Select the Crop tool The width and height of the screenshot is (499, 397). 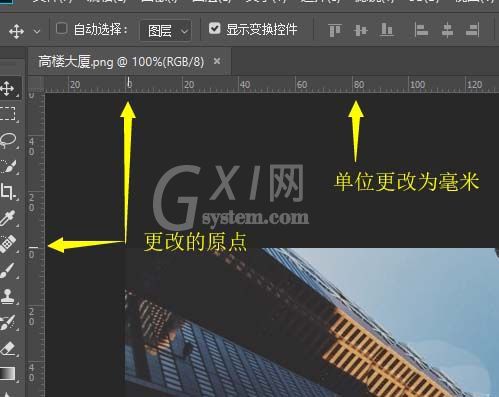(7, 192)
